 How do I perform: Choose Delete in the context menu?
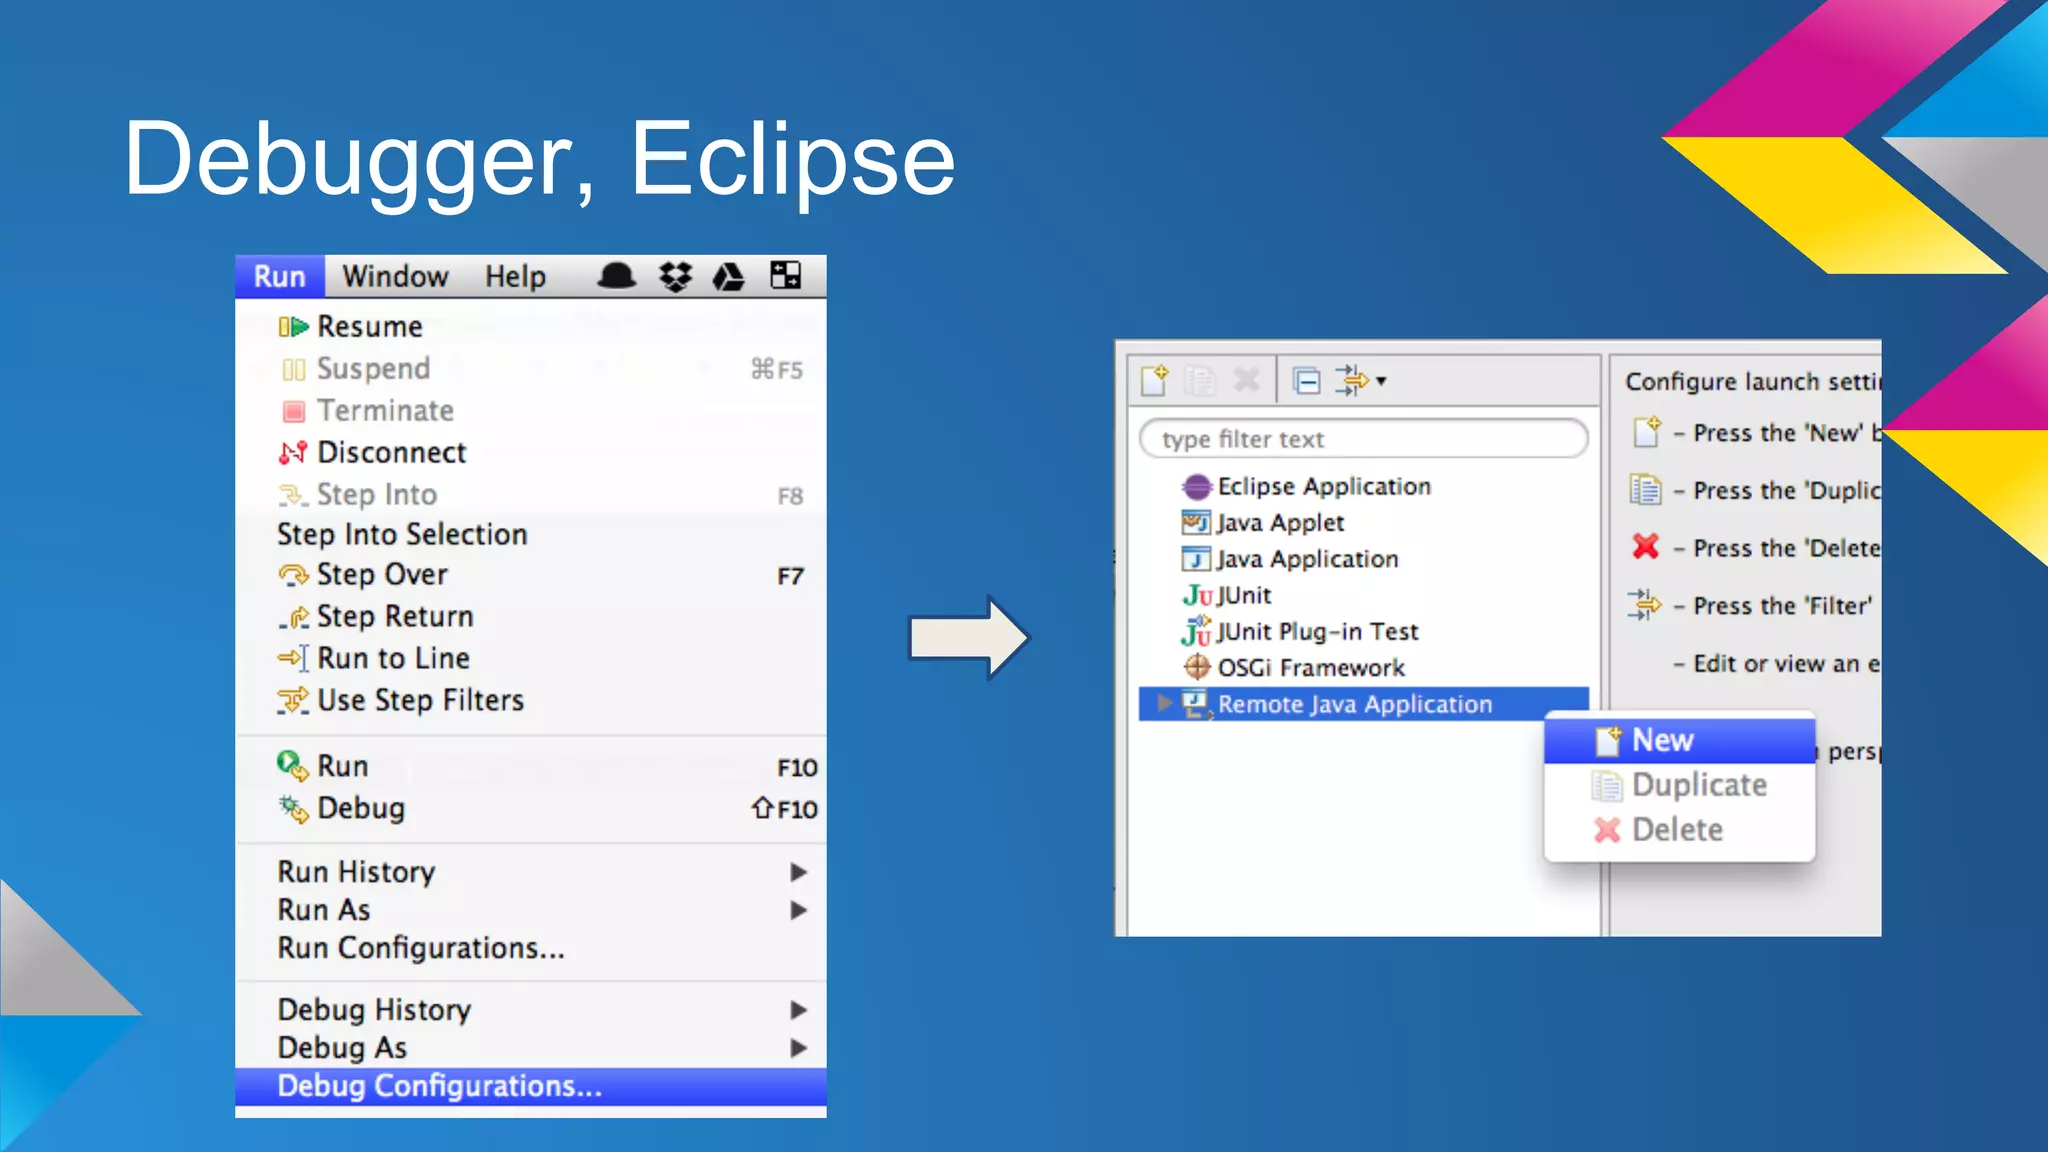1679,830
